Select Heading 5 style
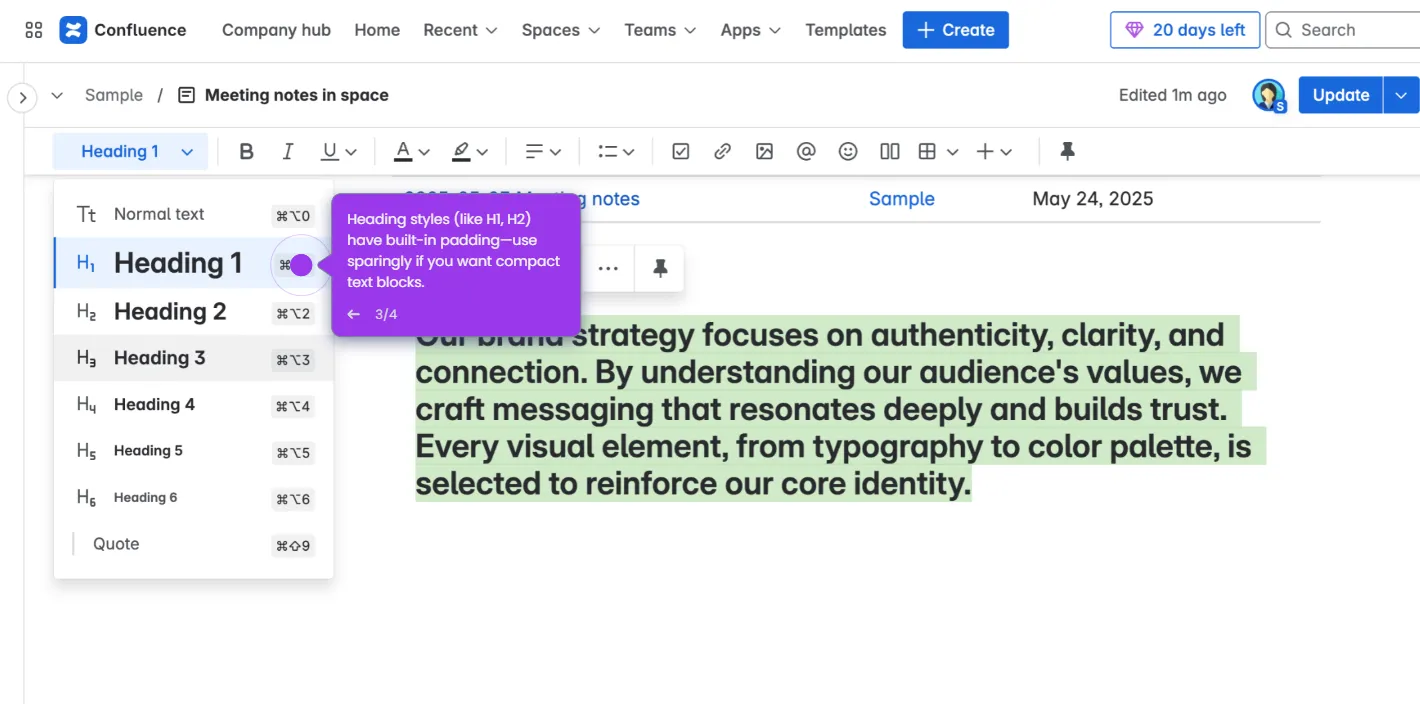 194,451
